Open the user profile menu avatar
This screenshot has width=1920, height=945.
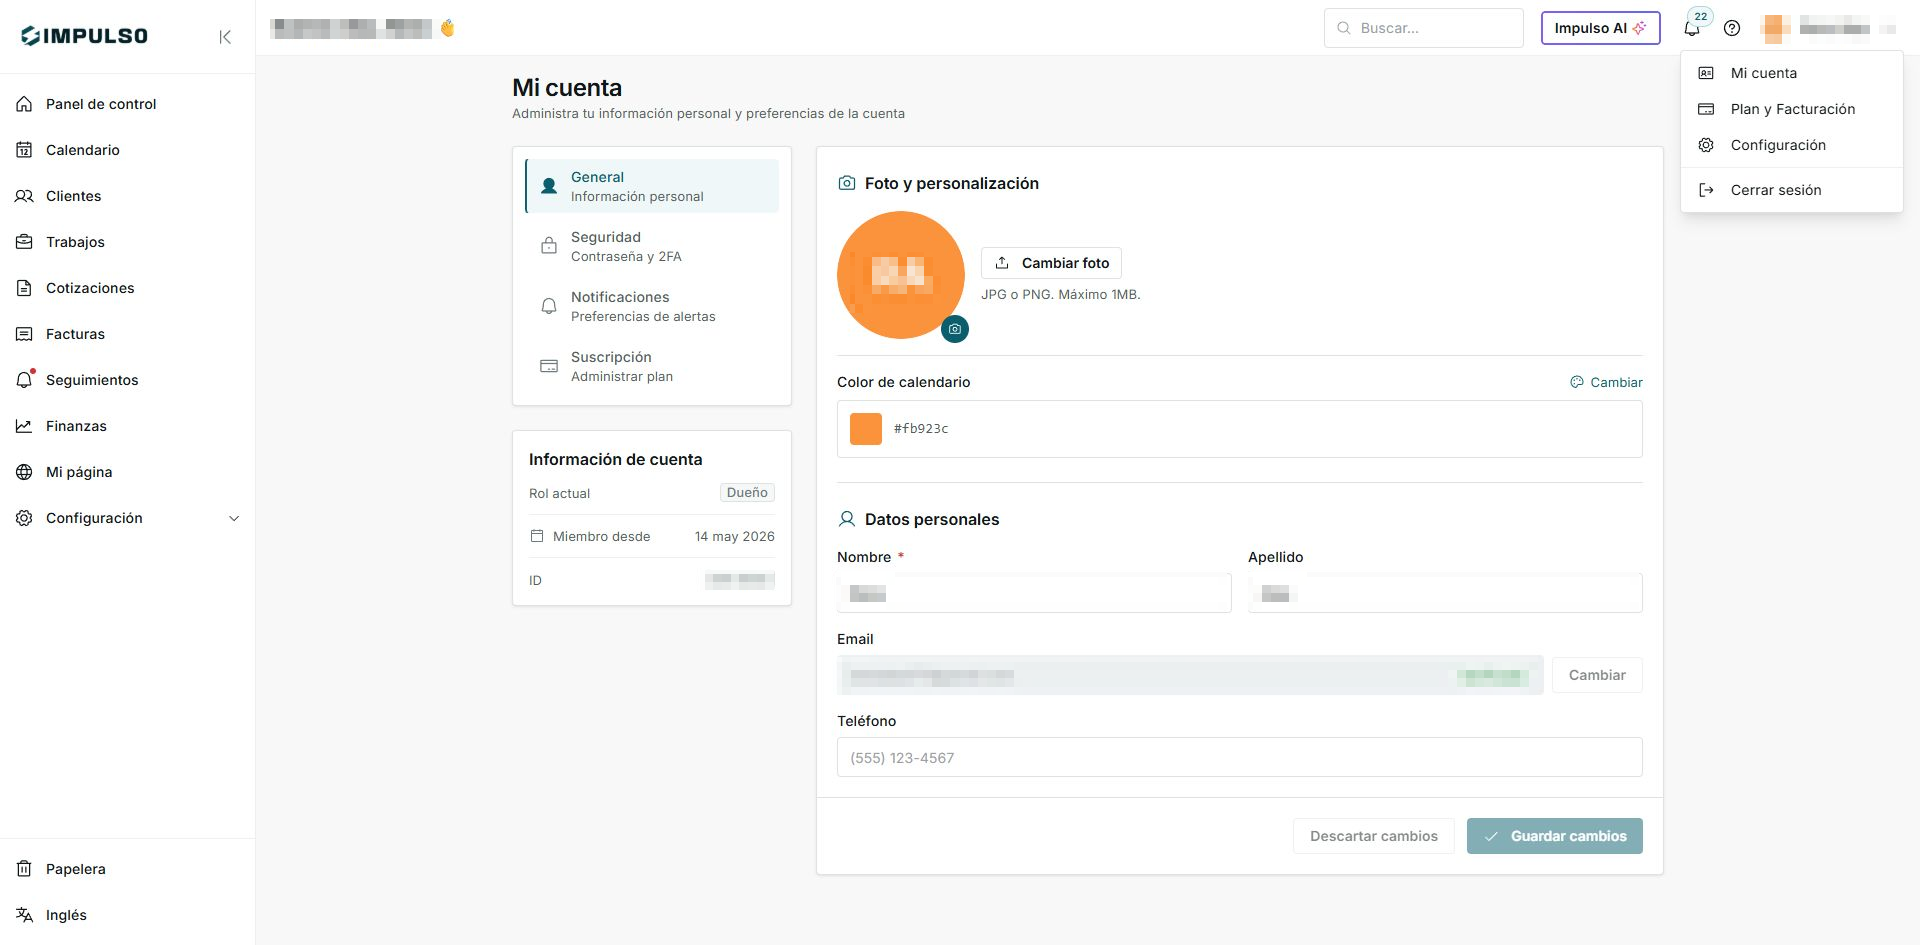(x=1776, y=28)
